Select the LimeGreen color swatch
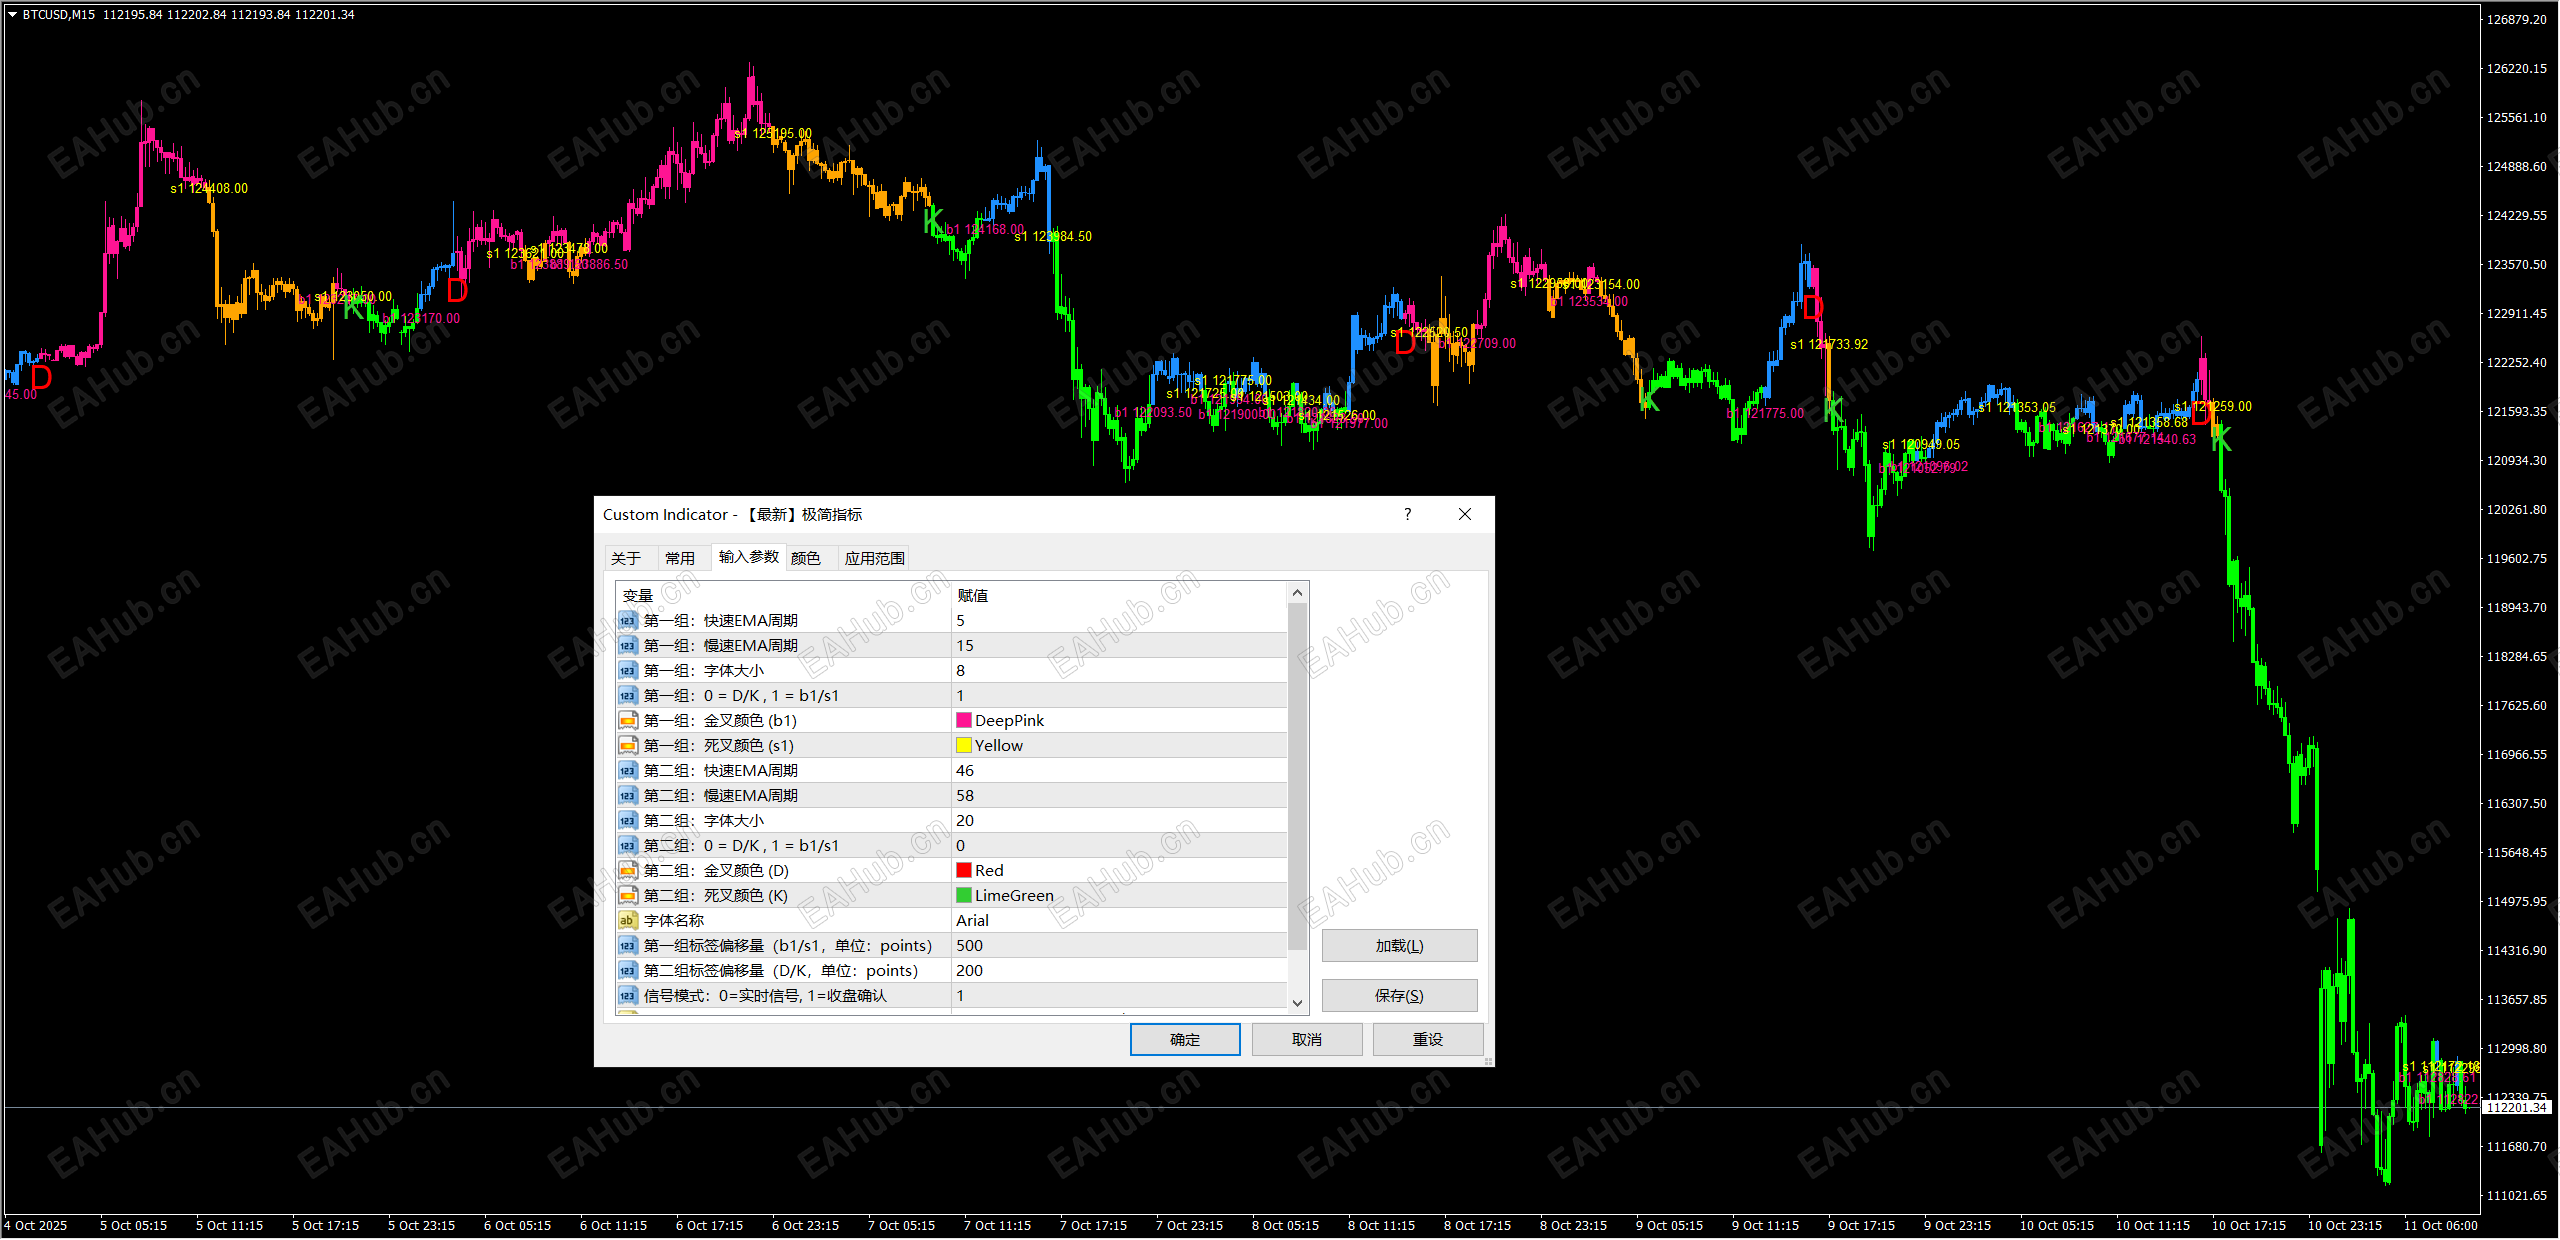The width and height of the screenshot is (2560, 1240). [964, 896]
